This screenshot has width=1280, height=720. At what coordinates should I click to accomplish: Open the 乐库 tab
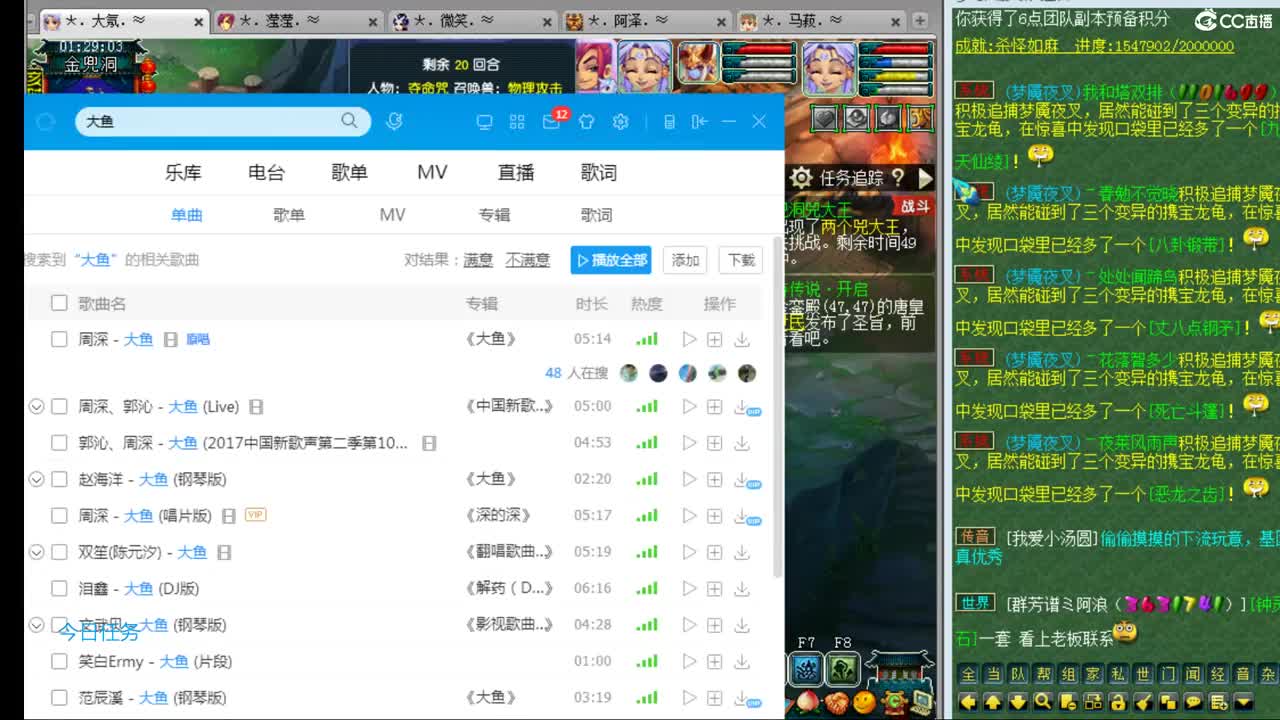coord(183,173)
